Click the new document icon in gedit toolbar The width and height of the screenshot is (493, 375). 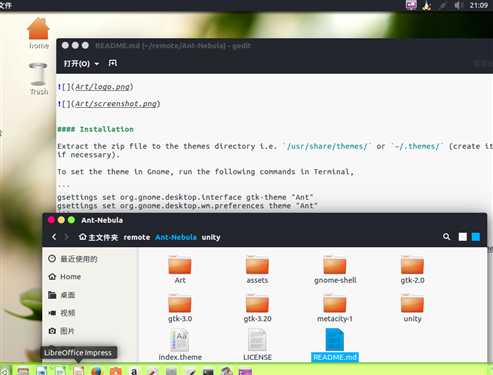(x=113, y=63)
